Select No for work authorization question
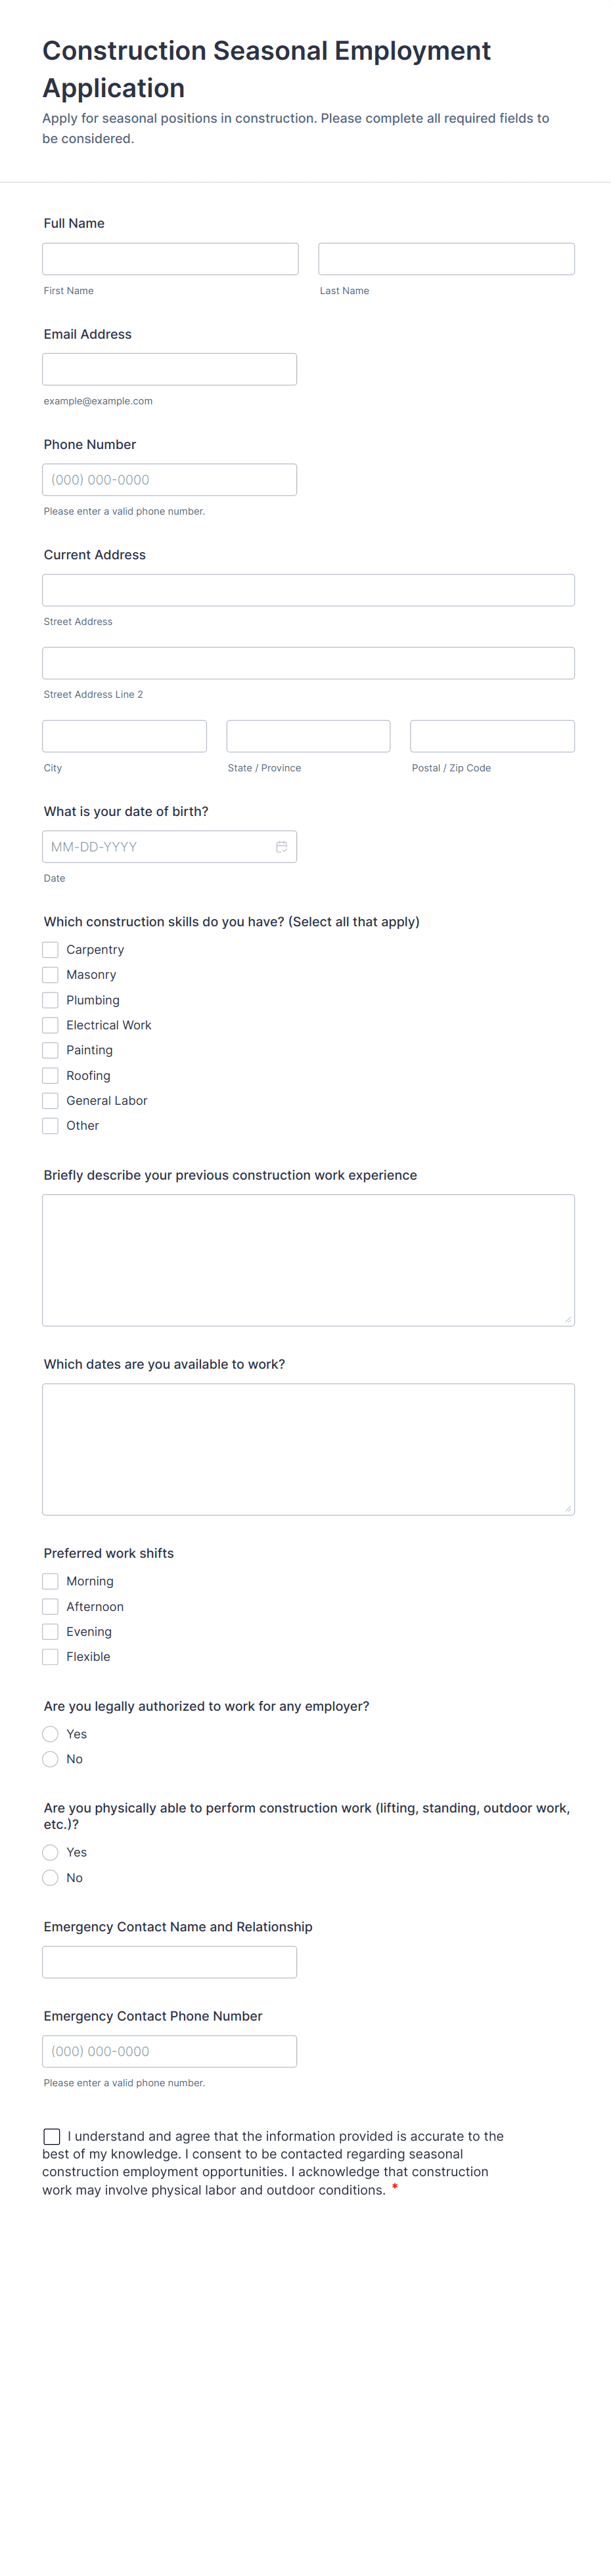 point(50,1758)
